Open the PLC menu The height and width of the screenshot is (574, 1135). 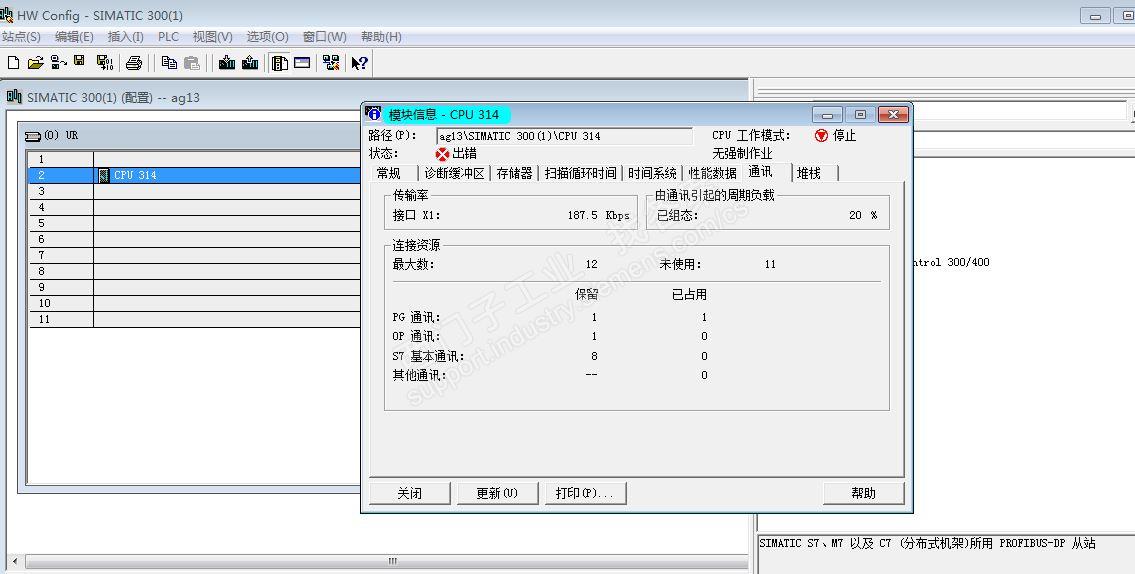click(169, 37)
